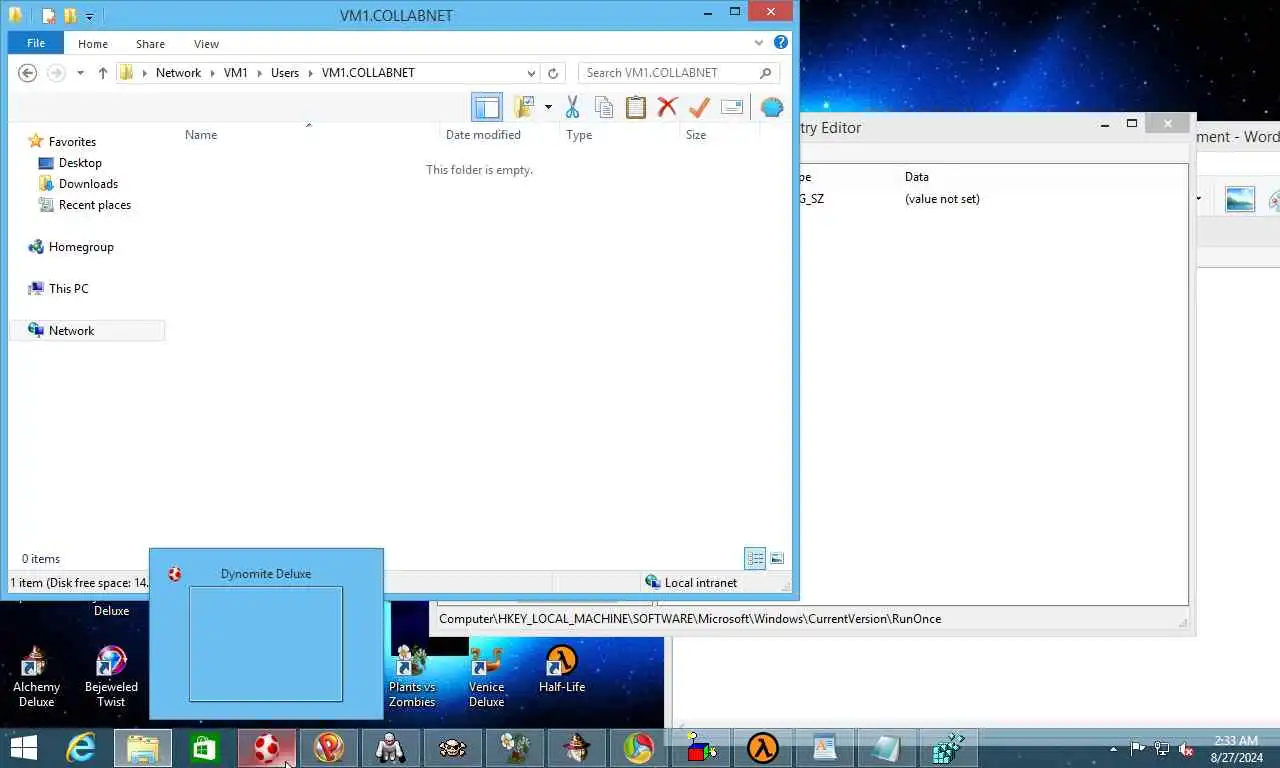Switch to the View ribbon tab
Screen dimensions: 1280x768
[x=206, y=43]
